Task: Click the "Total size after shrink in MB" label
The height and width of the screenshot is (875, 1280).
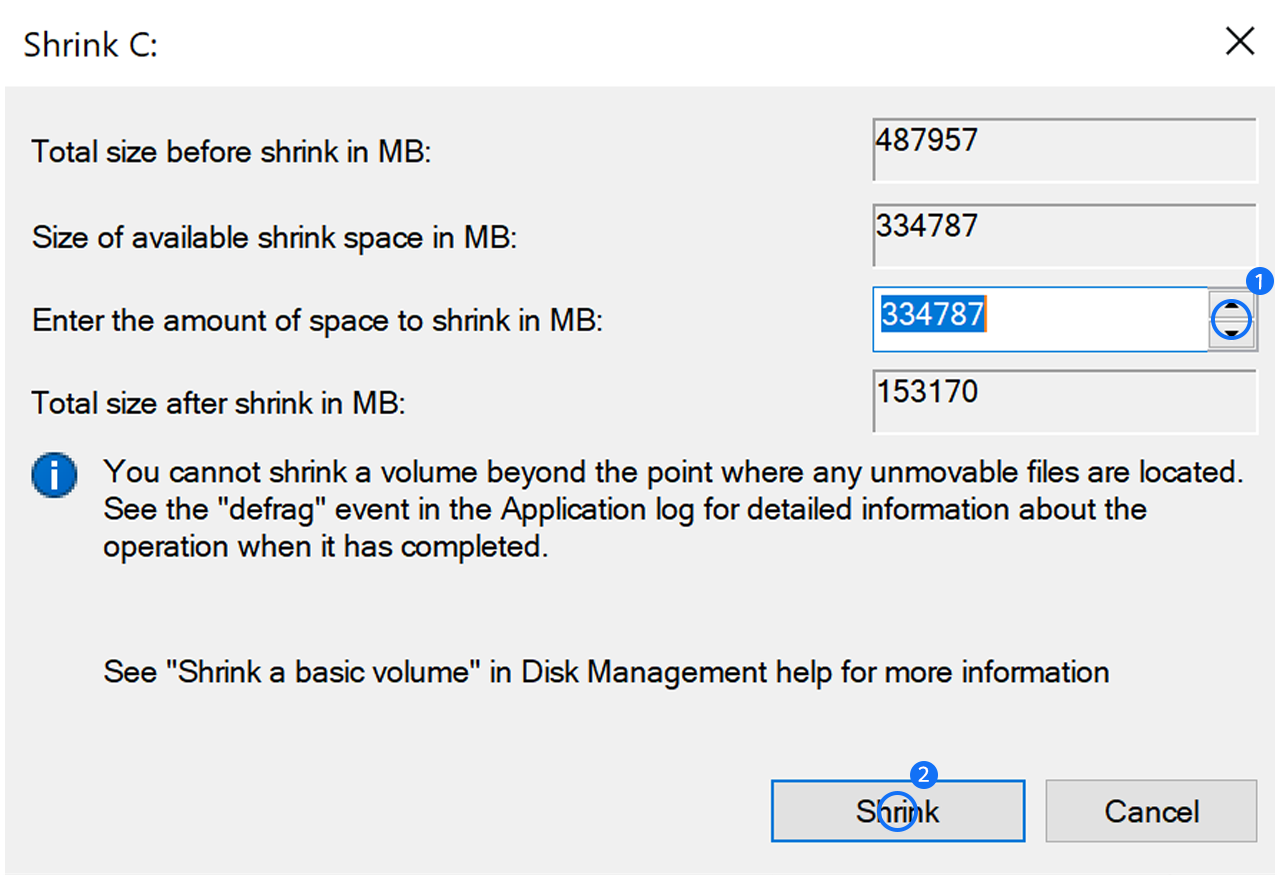Action: tap(218, 403)
